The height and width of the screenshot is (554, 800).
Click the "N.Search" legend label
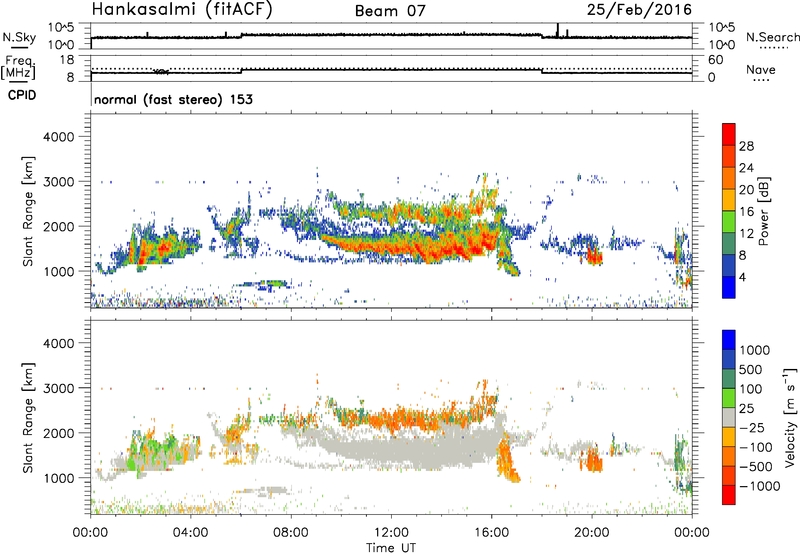pos(772,37)
